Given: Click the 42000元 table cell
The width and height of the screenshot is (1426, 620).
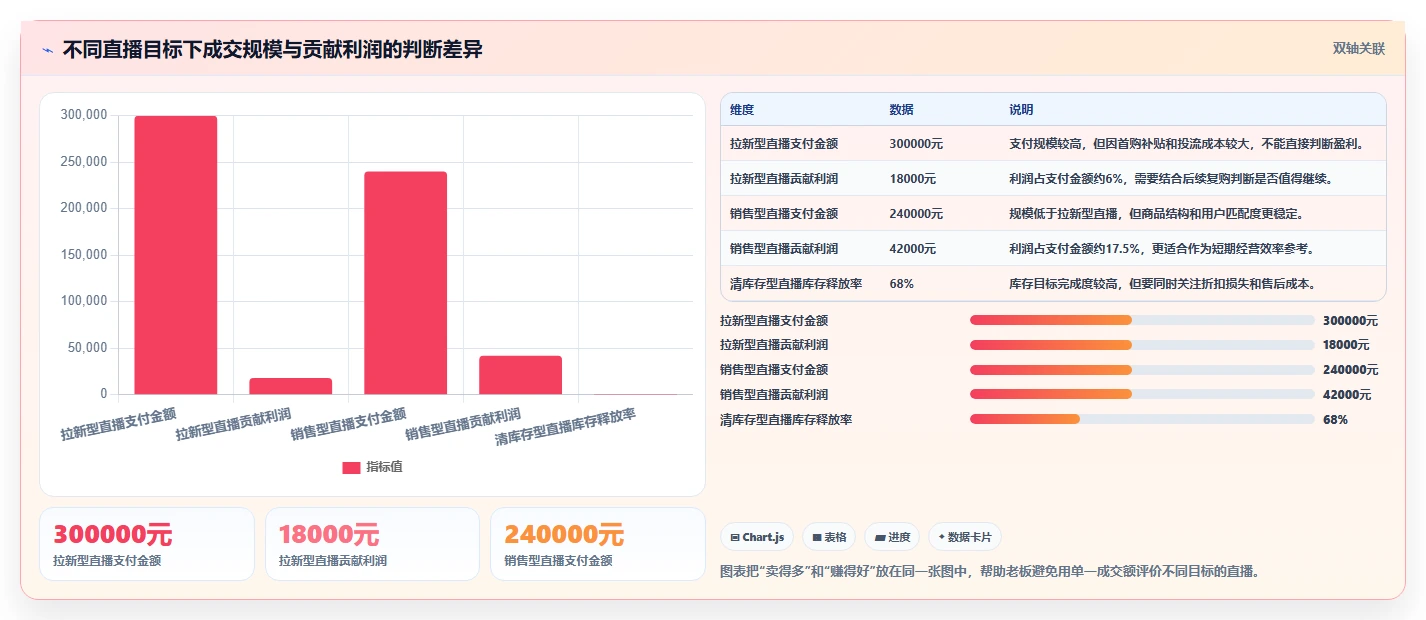Looking at the screenshot, I should [x=913, y=249].
